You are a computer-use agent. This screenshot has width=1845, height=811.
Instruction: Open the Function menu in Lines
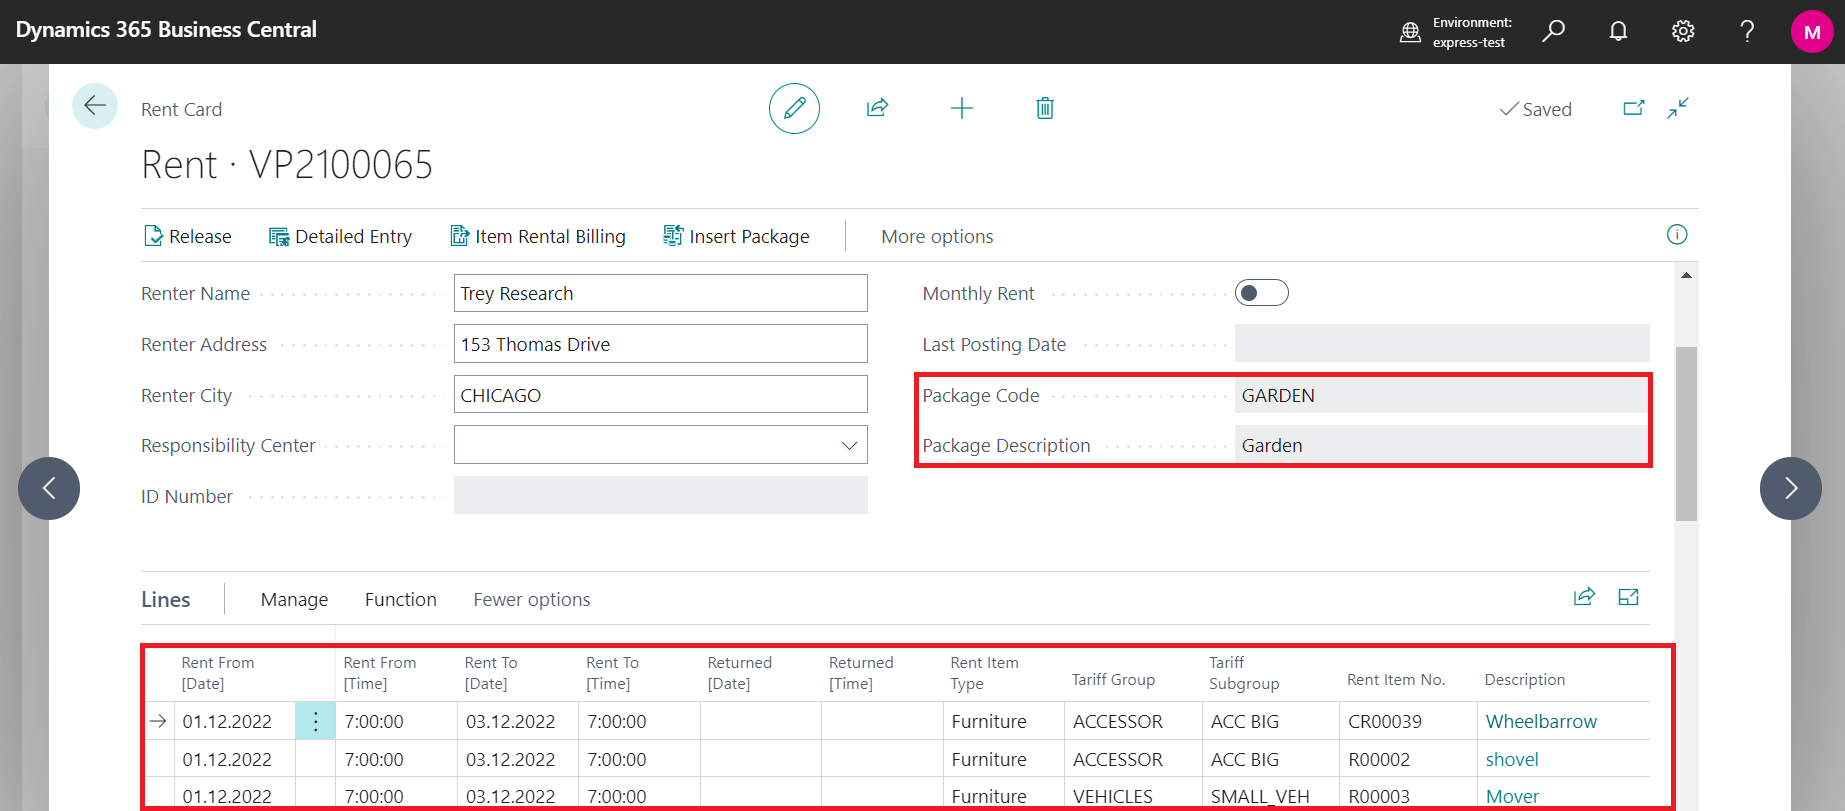(x=400, y=600)
